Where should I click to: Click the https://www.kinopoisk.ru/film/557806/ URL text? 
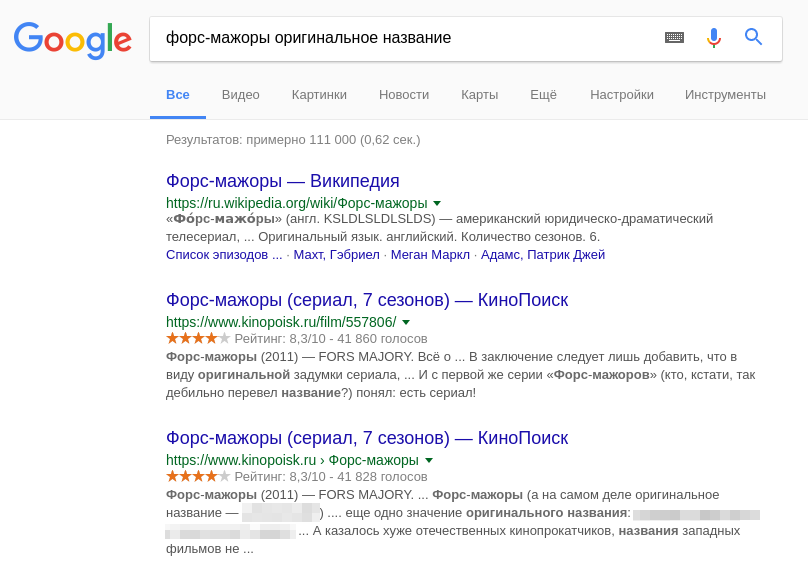(x=281, y=322)
